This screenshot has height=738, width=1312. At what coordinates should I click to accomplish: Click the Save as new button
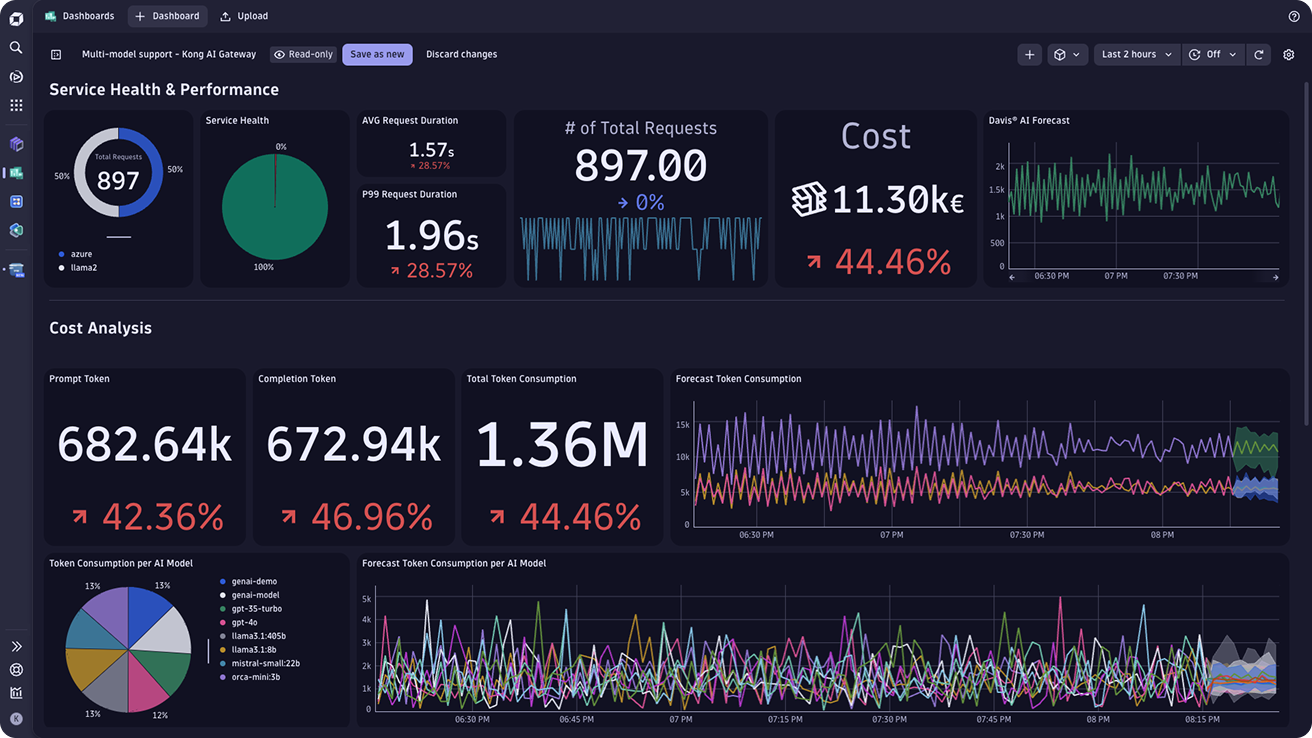click(377, 55)
